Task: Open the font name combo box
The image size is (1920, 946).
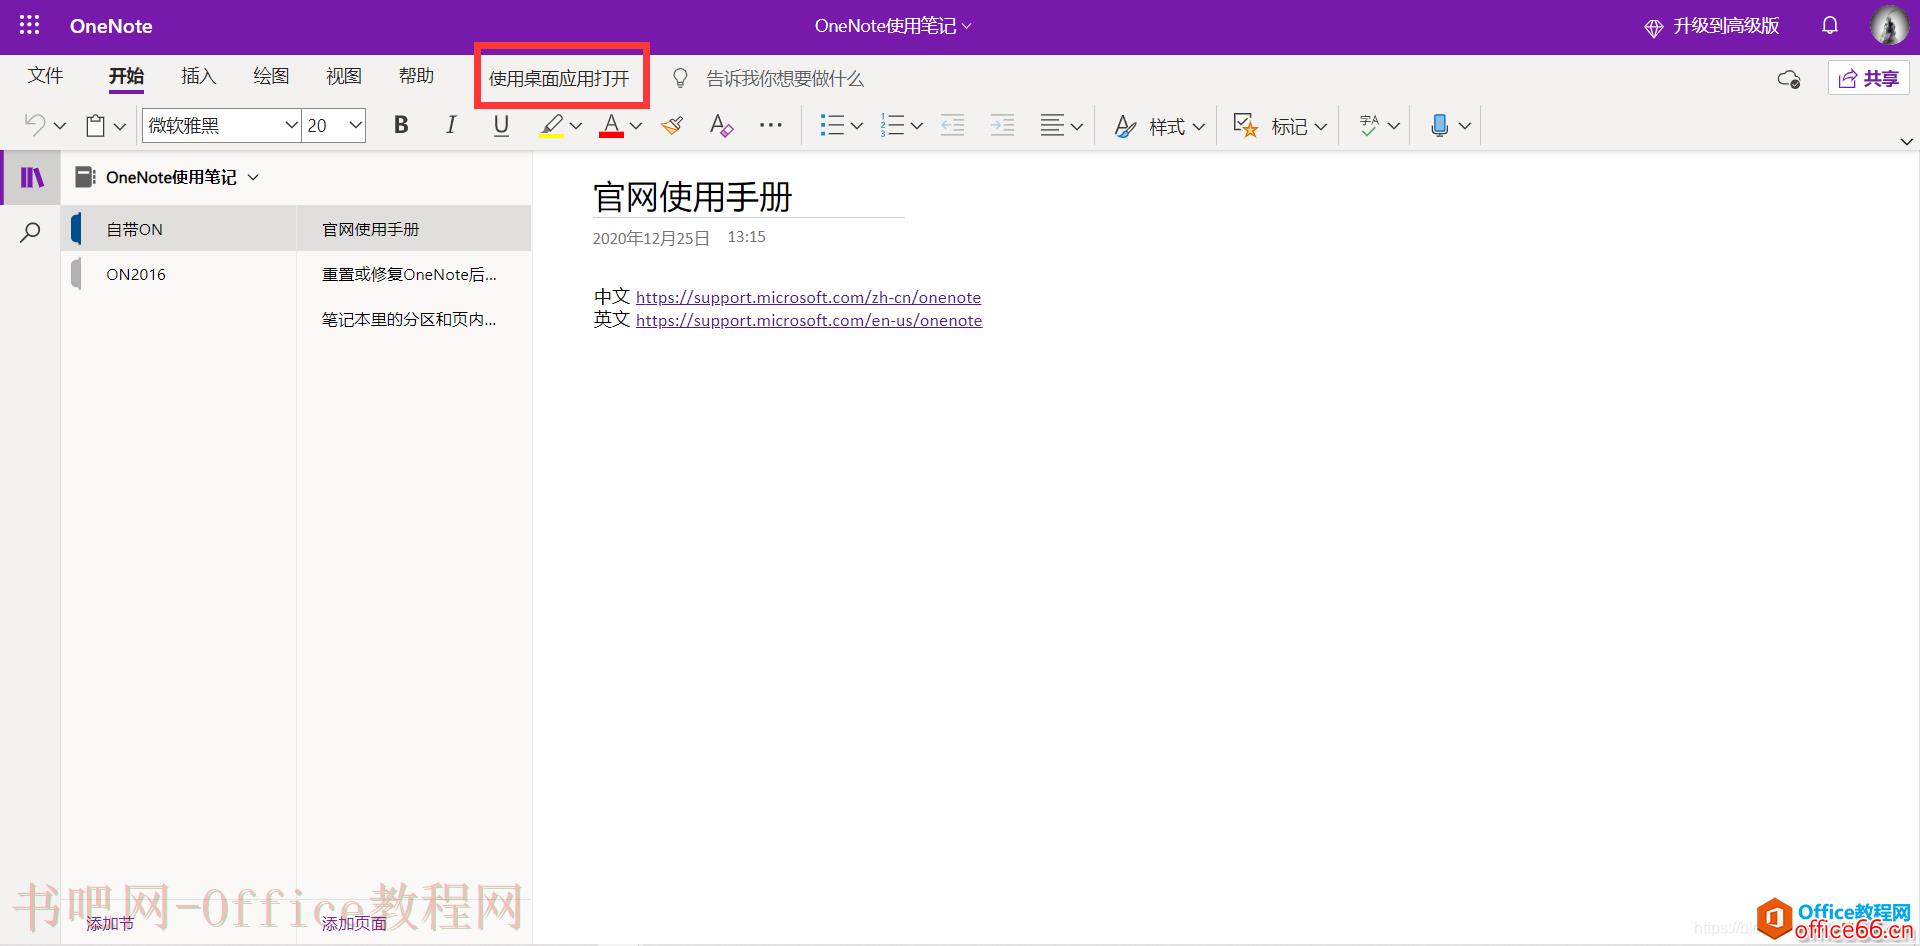Action: 222,125
